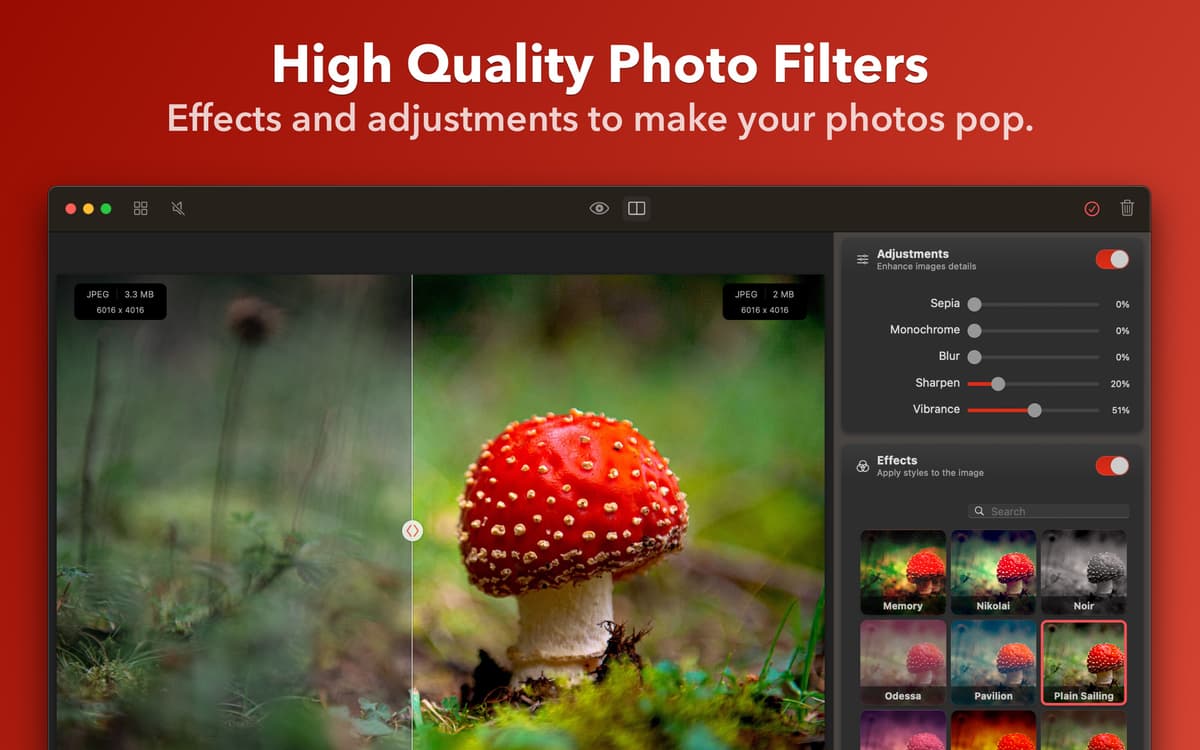The height and width of the screenshot is (750, 1200).
Task: Switch to split comparison view icon
Action: [637, 208]
